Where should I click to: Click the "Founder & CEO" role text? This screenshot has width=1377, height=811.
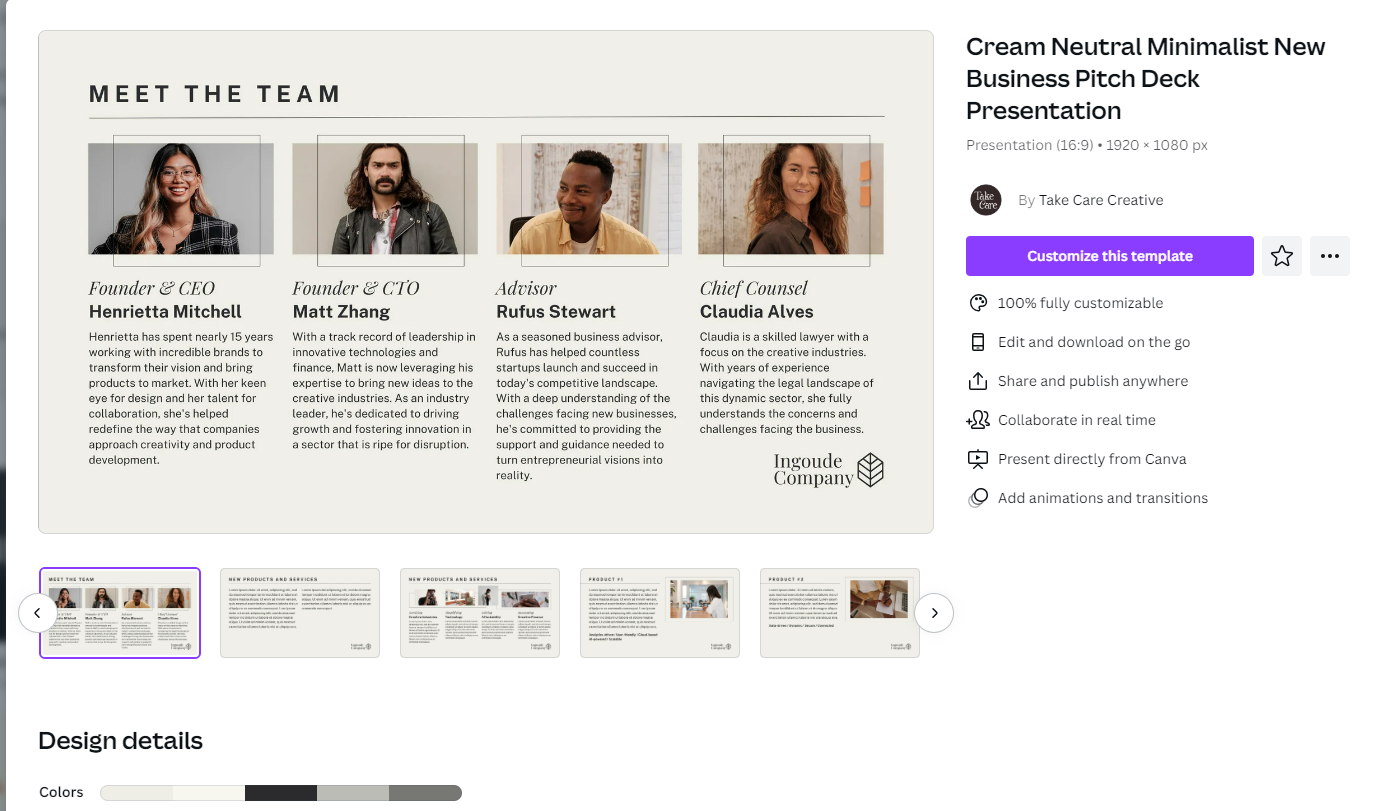pyautogui.click(x=152, y=288)
